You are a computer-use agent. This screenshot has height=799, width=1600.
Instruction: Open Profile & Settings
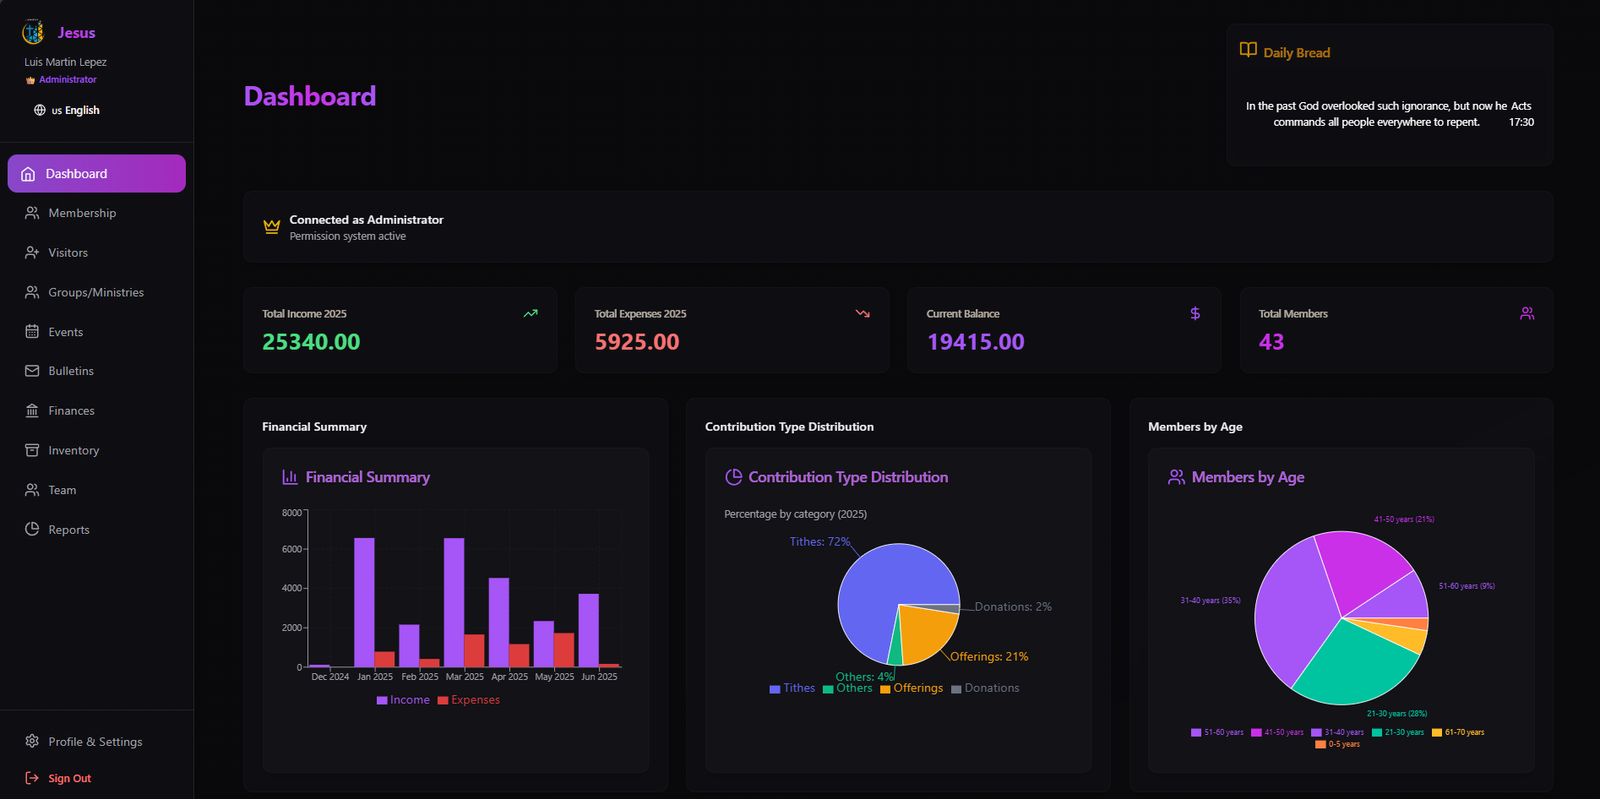(95, 742)
